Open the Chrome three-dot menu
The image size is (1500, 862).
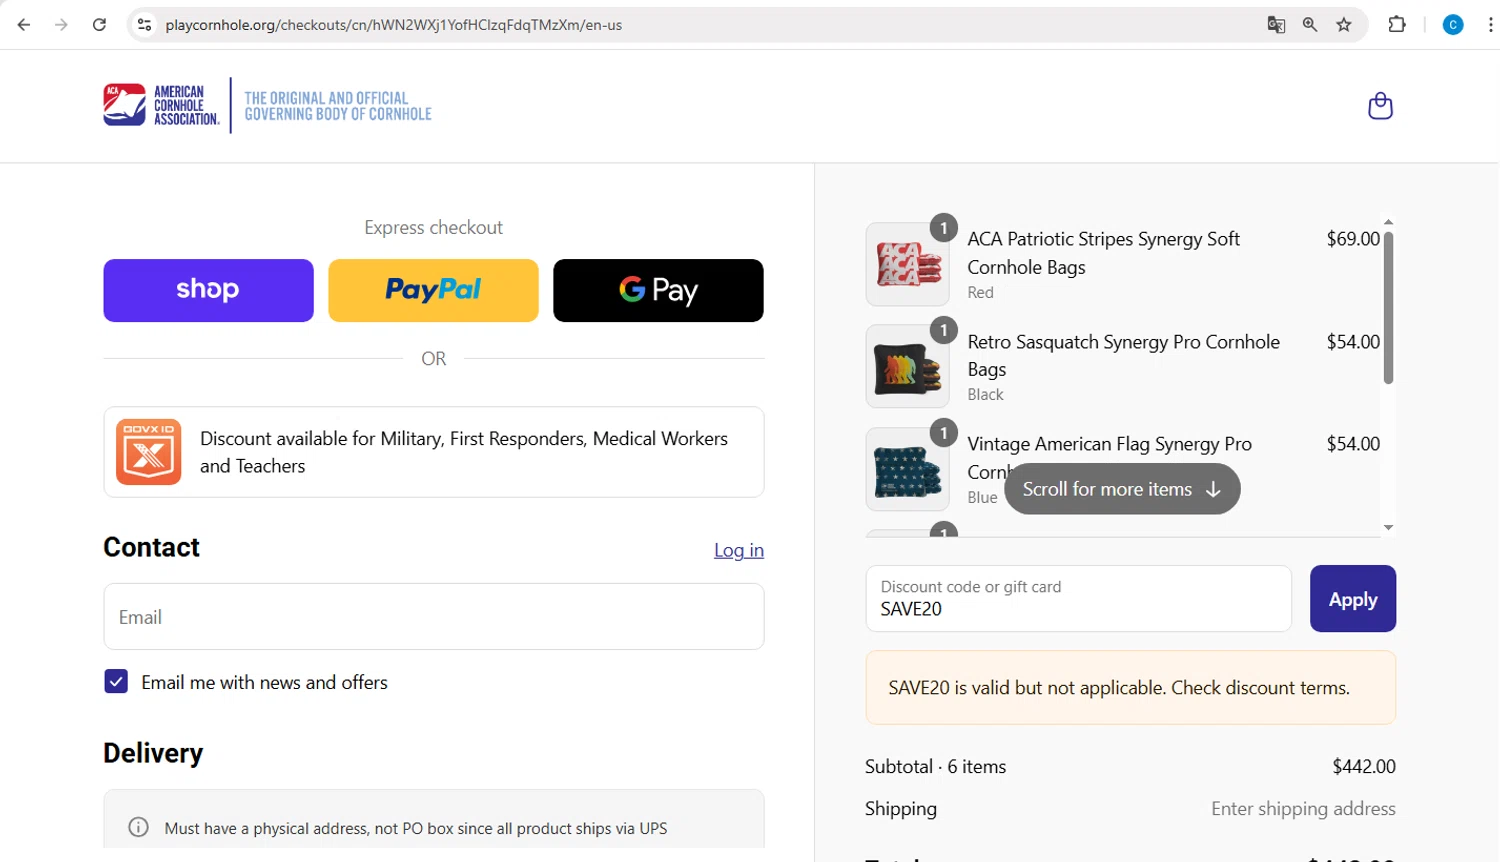(x=1490, y=25)
